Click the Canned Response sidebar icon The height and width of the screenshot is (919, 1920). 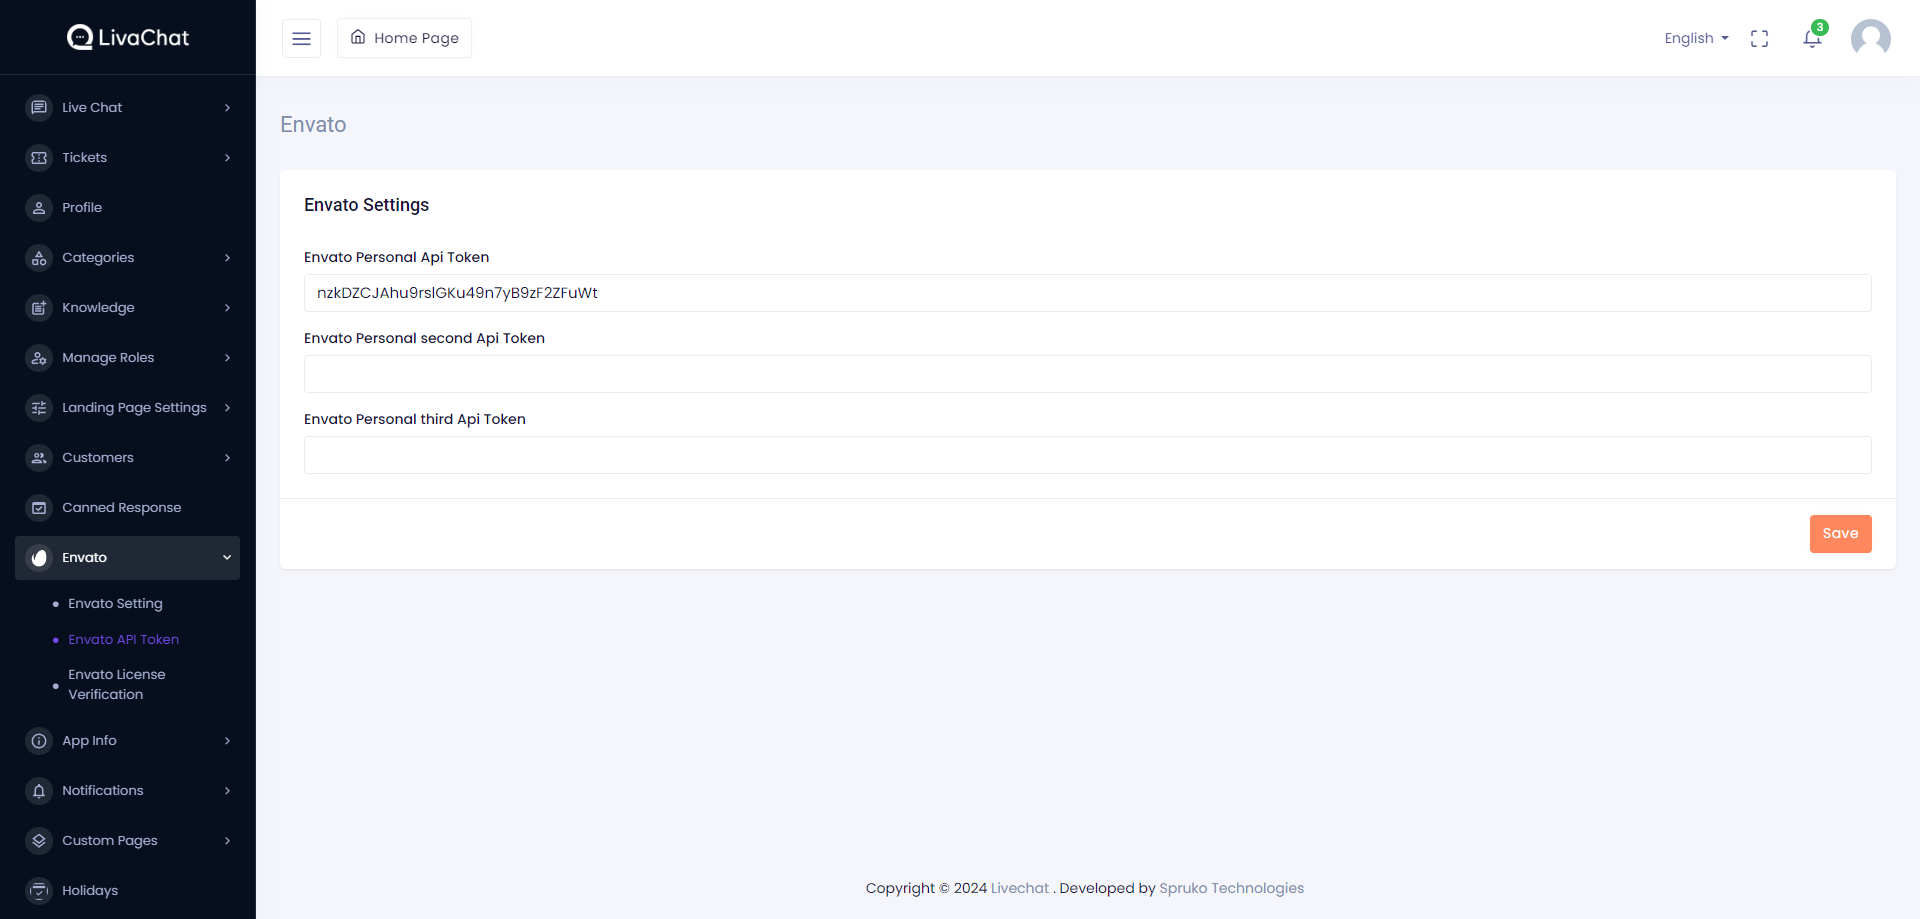coord(39,507)
